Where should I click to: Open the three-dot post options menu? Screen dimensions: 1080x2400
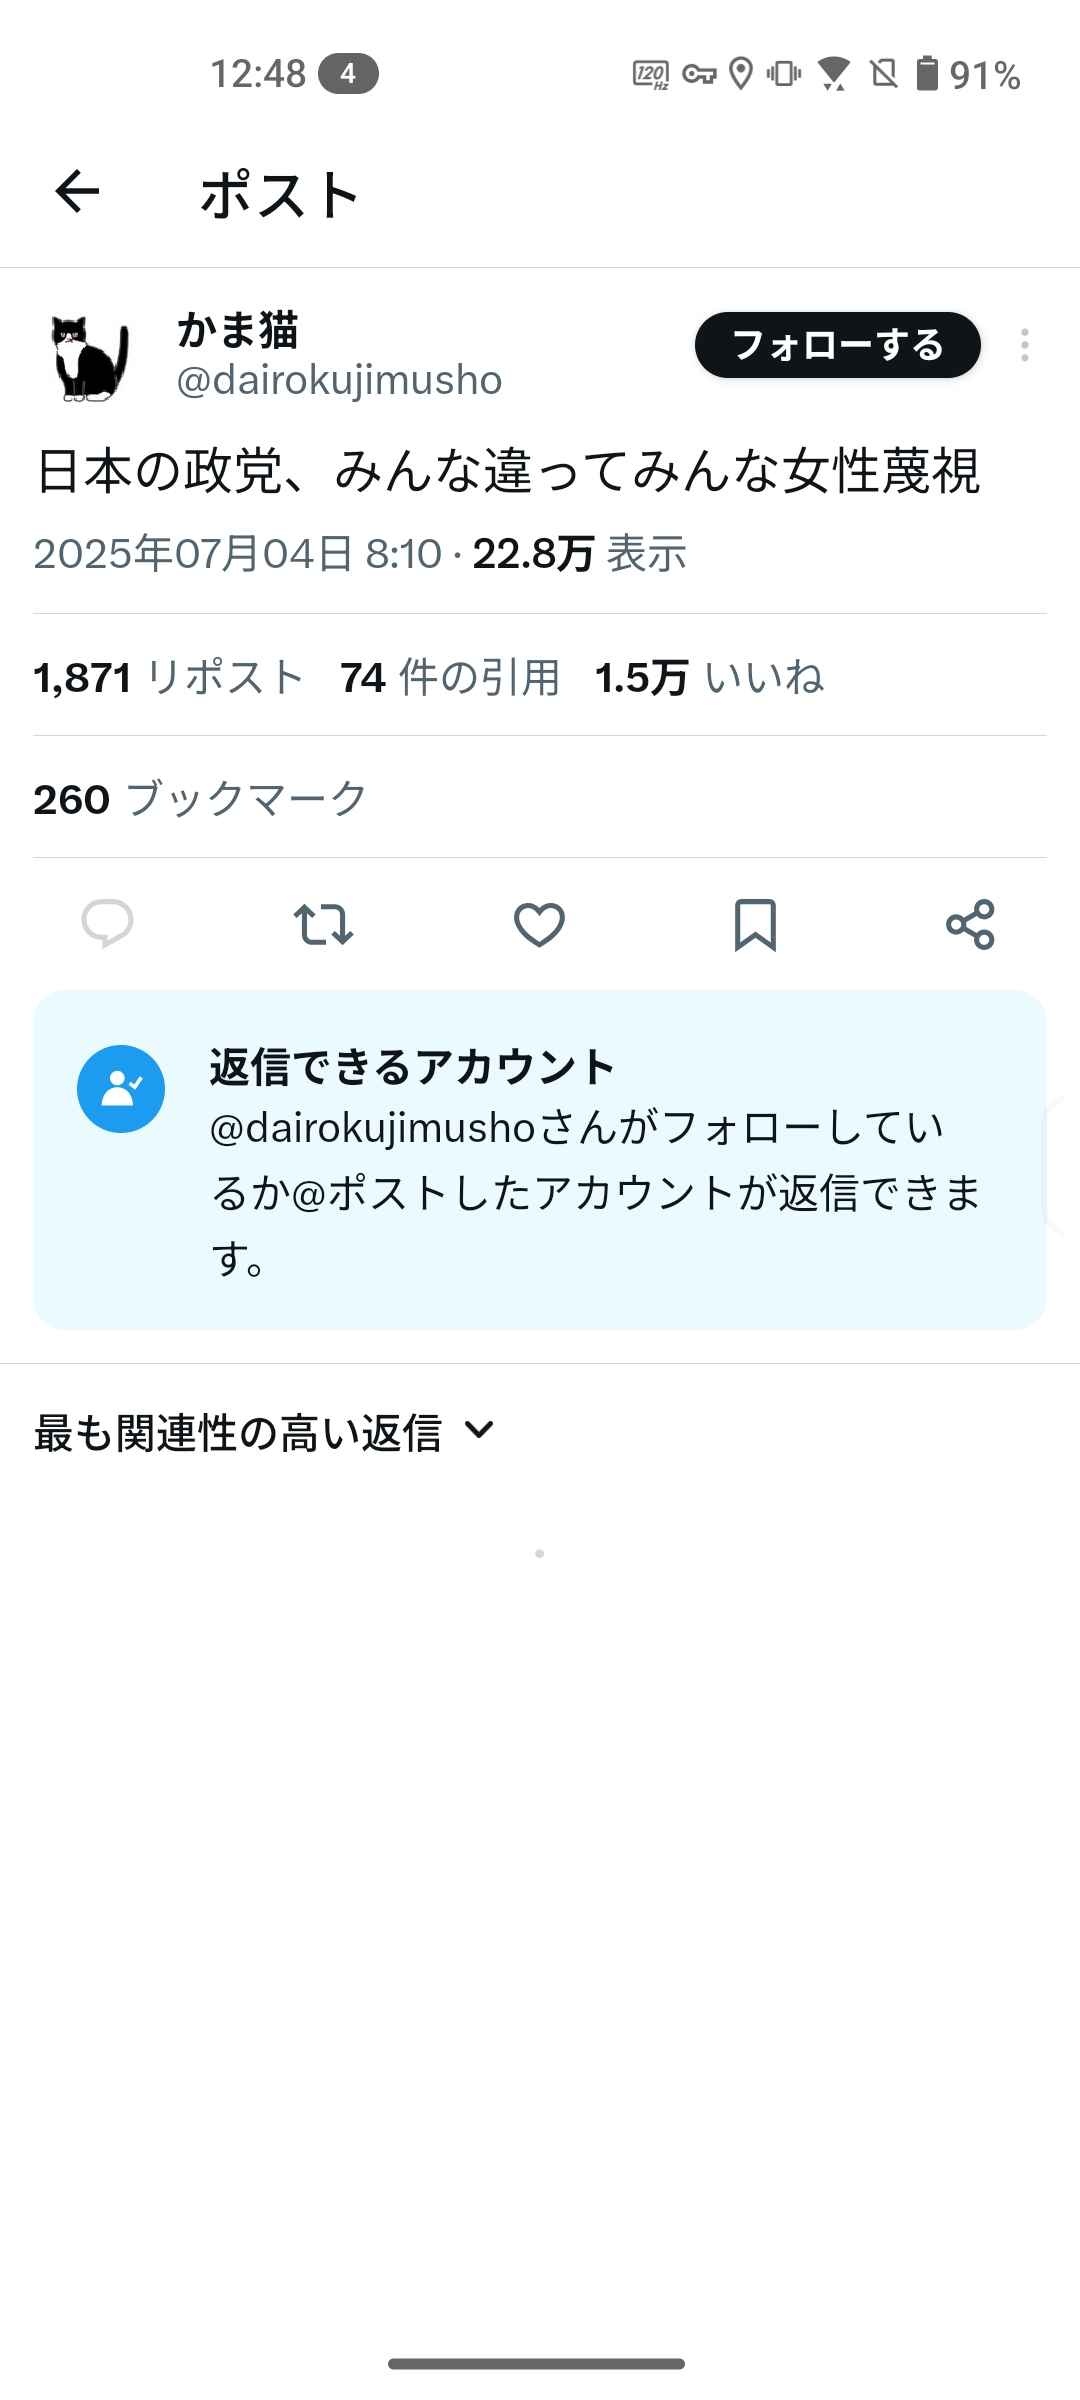tap(1024, 345)
